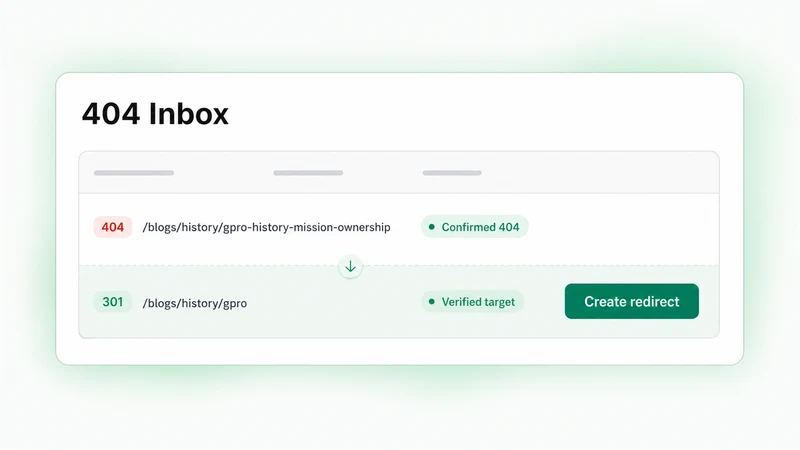The image size is (800, 450).
Task: Select the red 404 status badge
Action: pyautogui.click(x=113, y=227)
